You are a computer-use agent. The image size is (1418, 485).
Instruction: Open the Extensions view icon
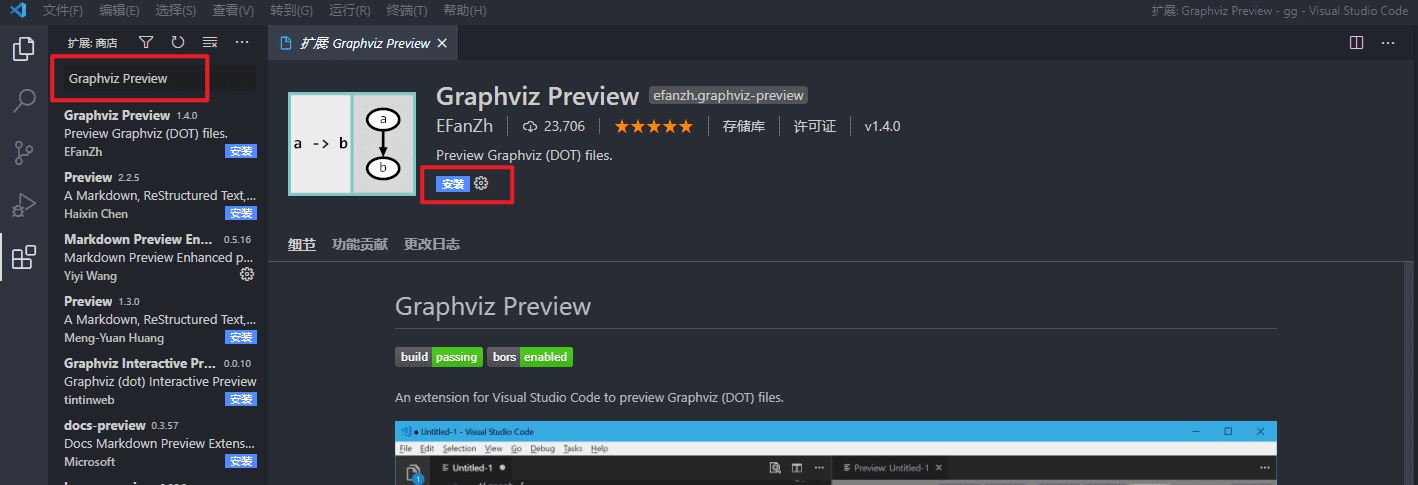click(x=24, y=257)
